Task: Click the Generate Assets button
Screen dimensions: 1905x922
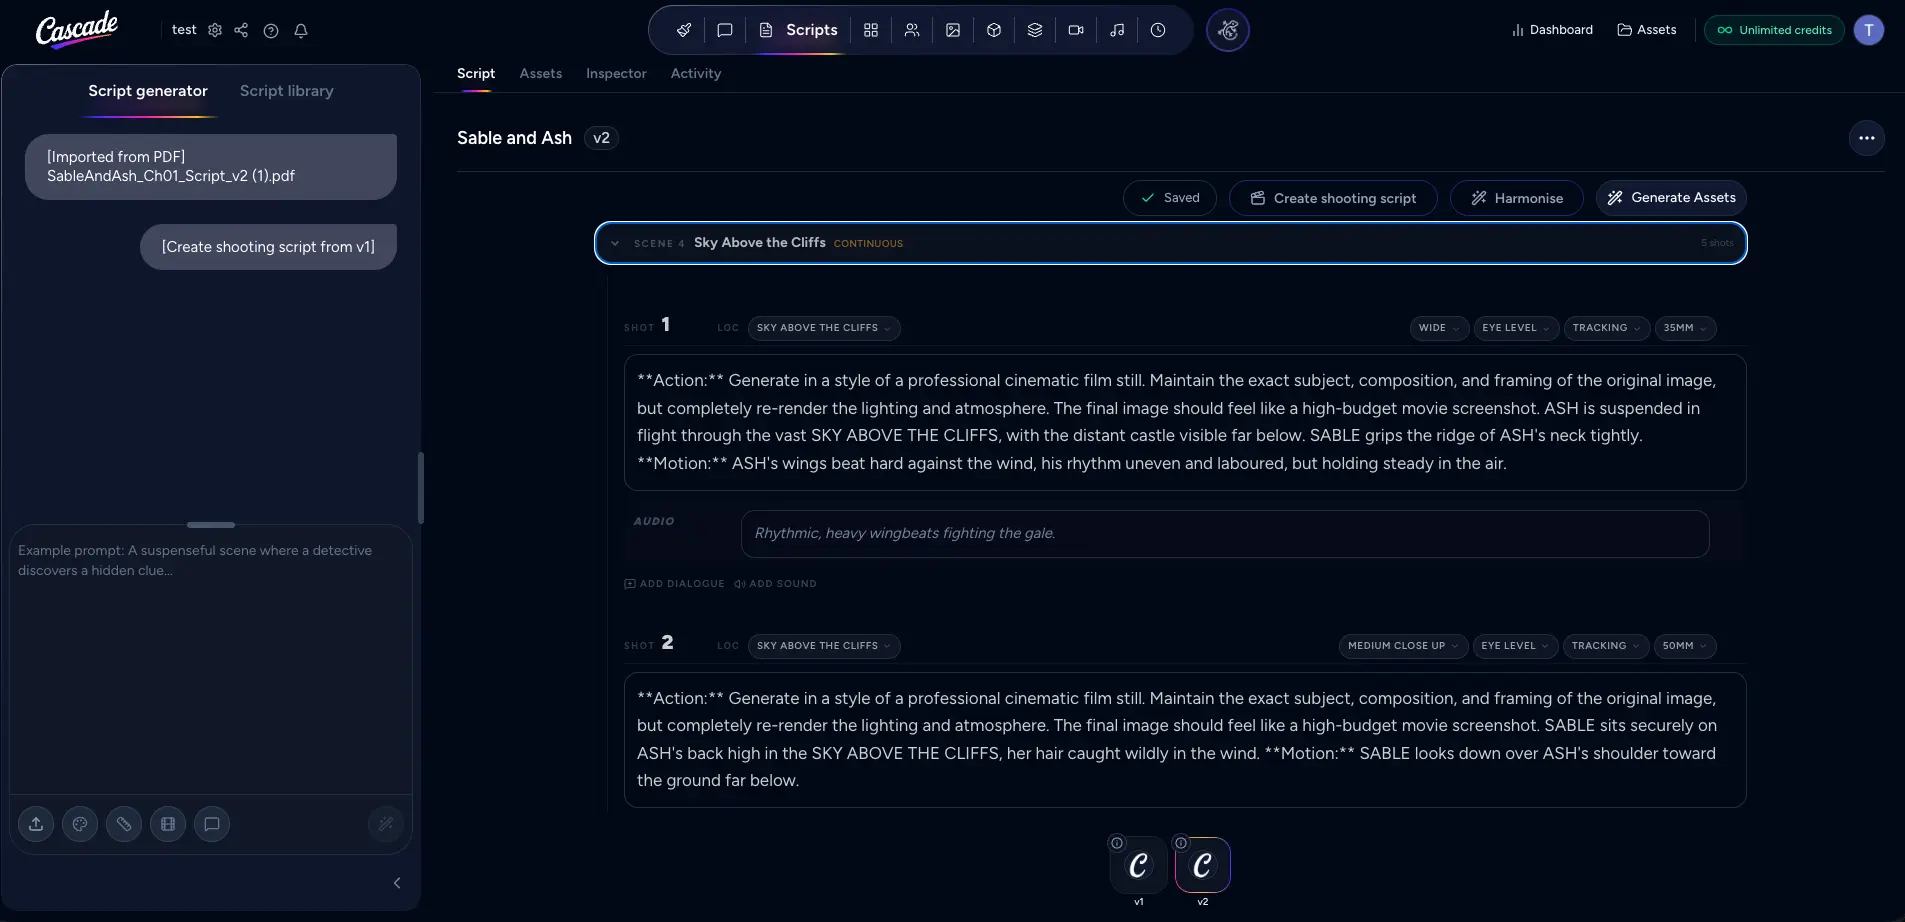Action: point(1671,198)
